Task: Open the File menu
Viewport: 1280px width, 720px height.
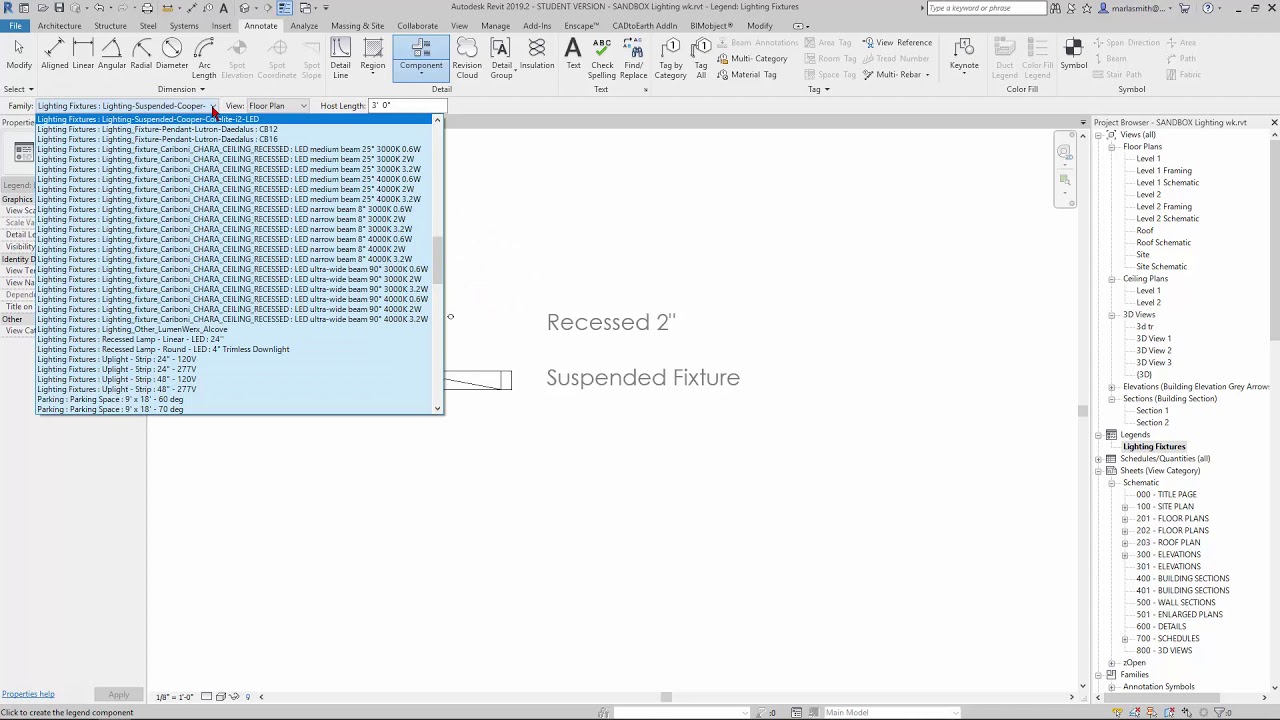Action: [x=16, y=26]
